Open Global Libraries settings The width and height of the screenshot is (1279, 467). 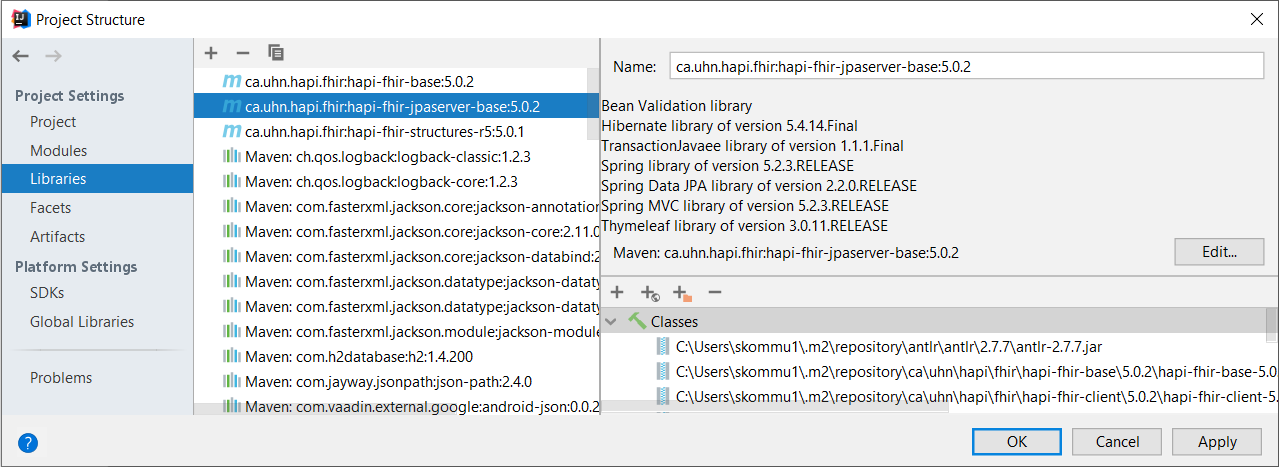(82, 322)
